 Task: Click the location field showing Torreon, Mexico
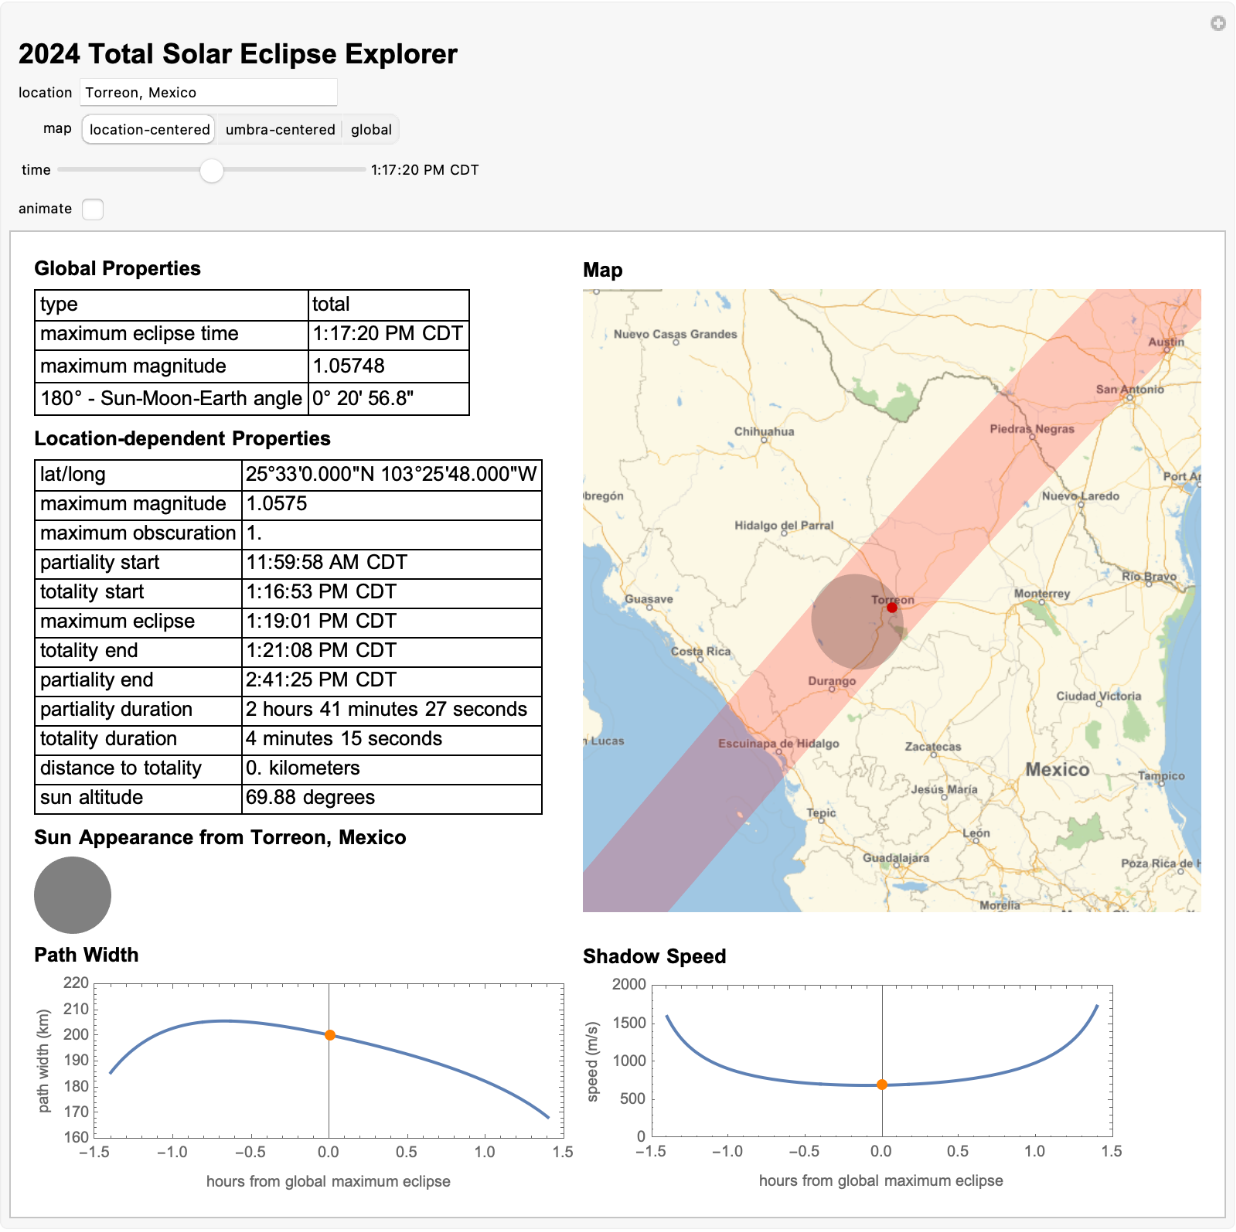pos(208,92)
